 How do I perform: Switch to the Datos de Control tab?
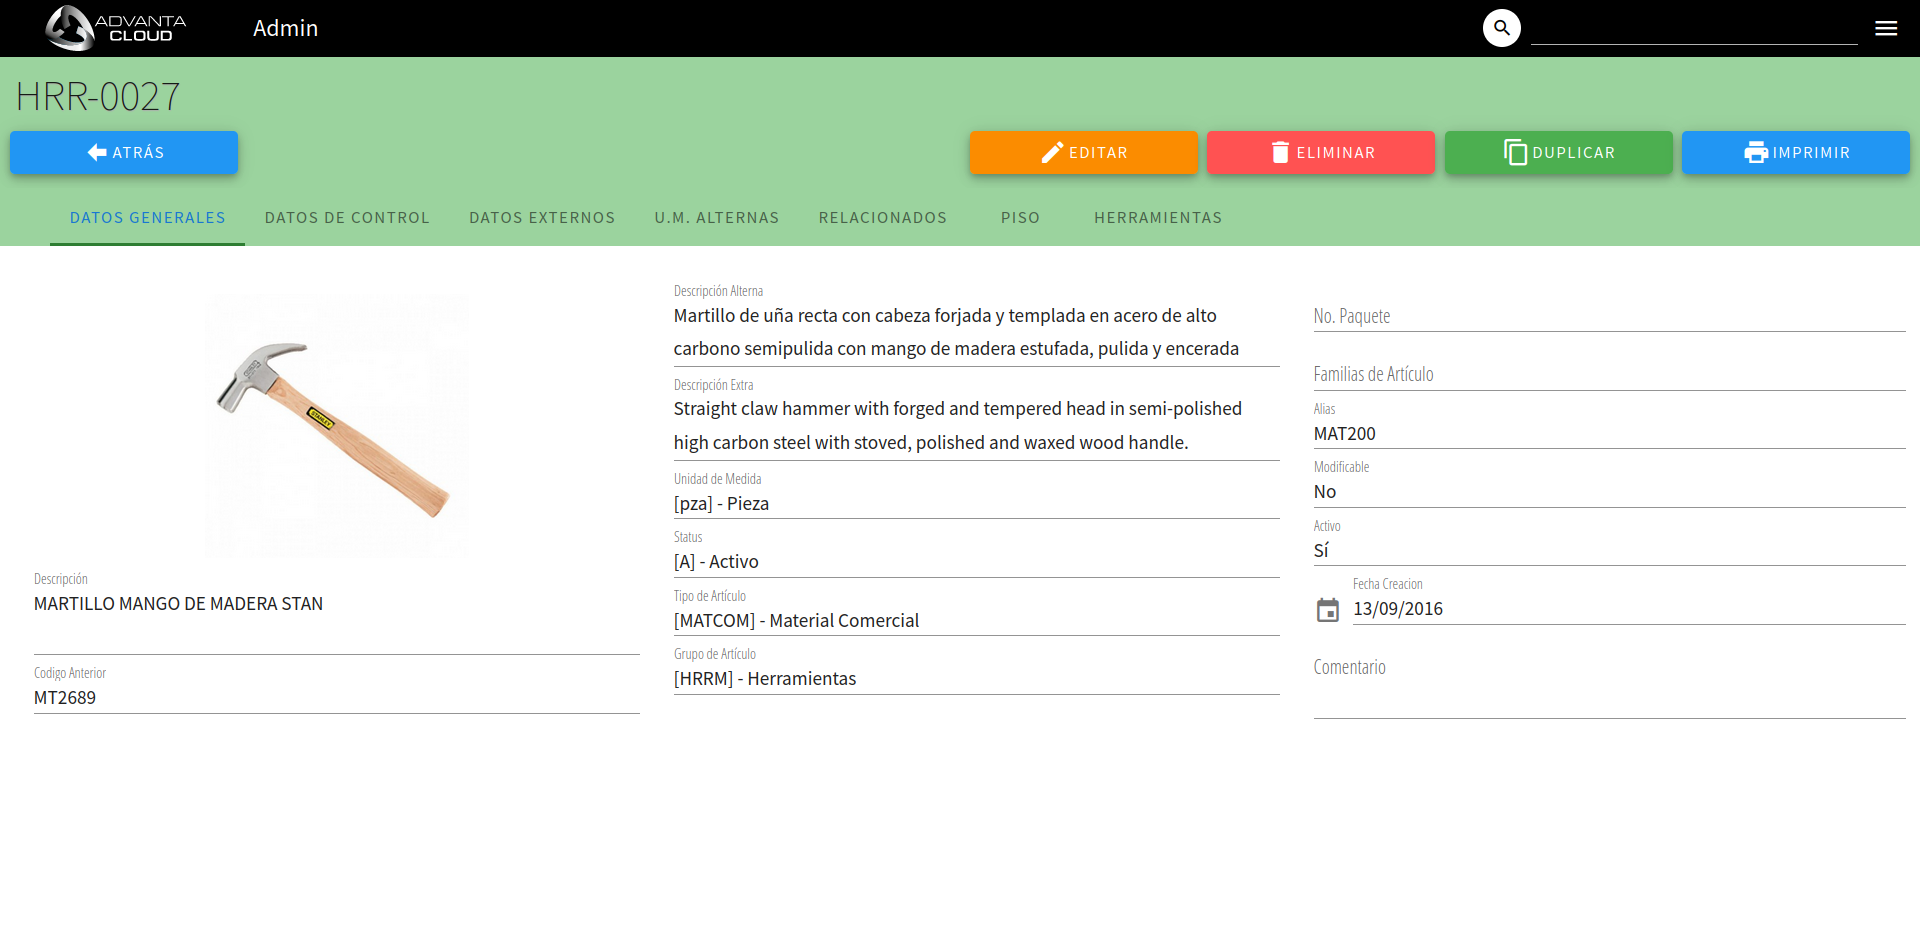pyautogui.click(x=347, y=217)
